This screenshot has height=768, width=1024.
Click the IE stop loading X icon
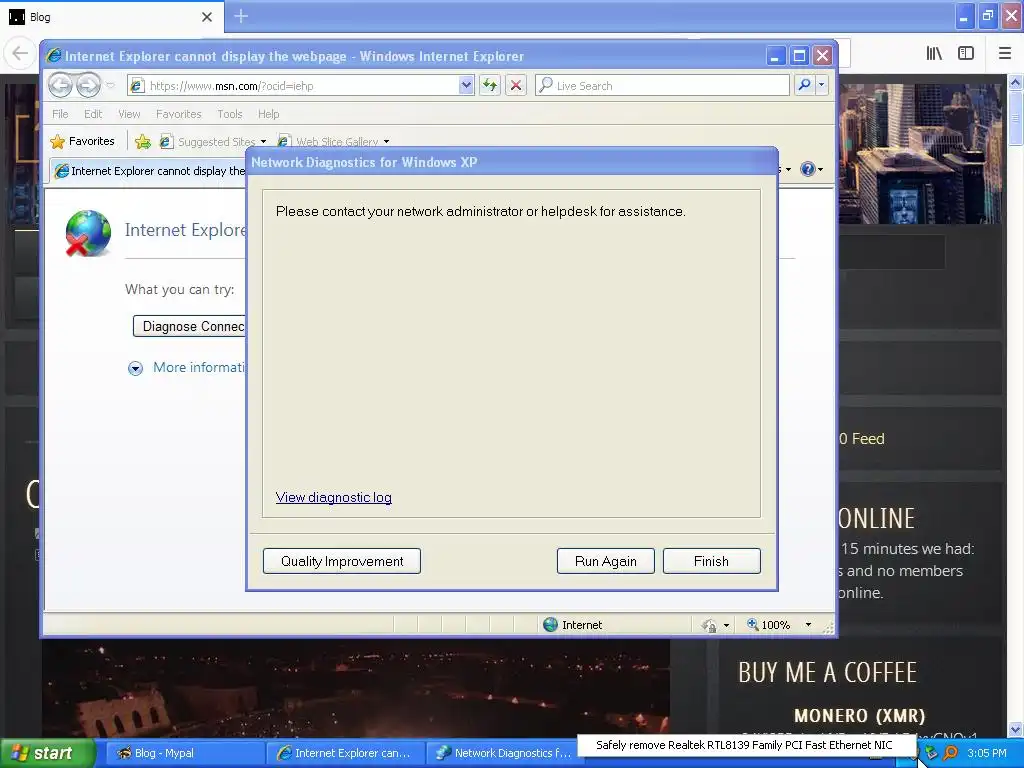516,86
